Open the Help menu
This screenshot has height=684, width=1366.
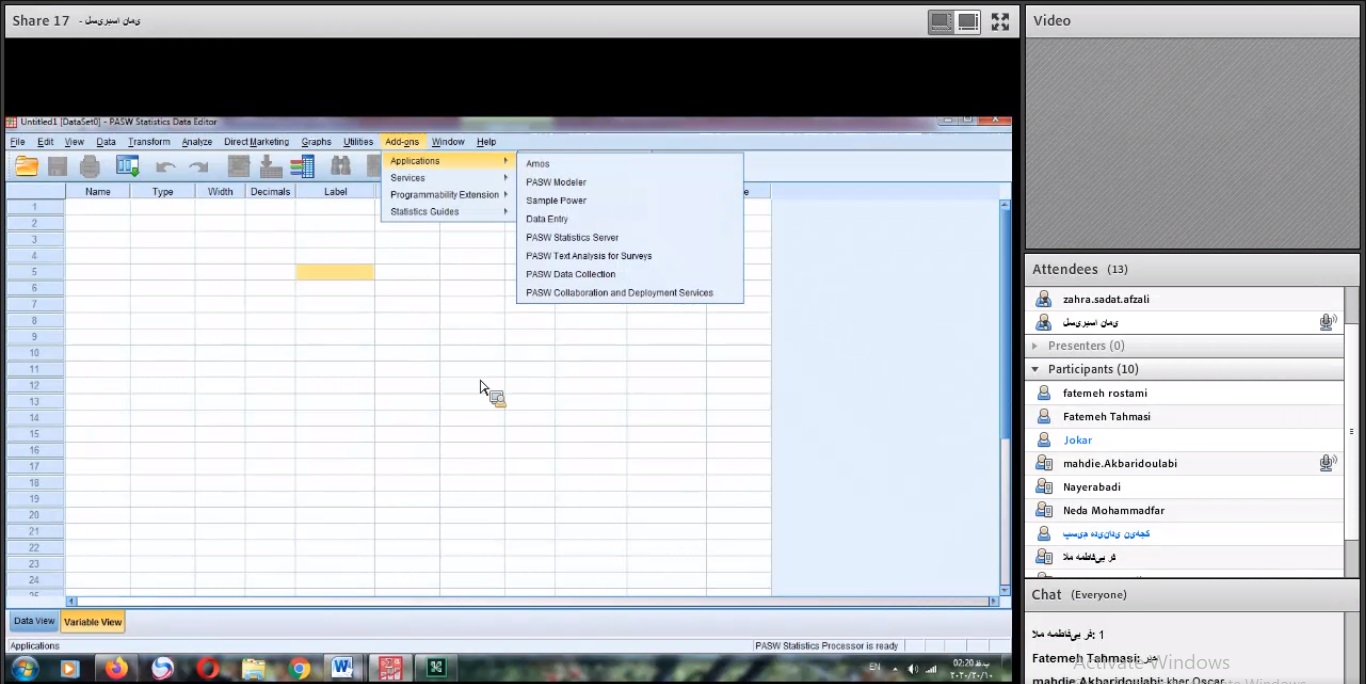pyautogui.click(x=486, y=142)
